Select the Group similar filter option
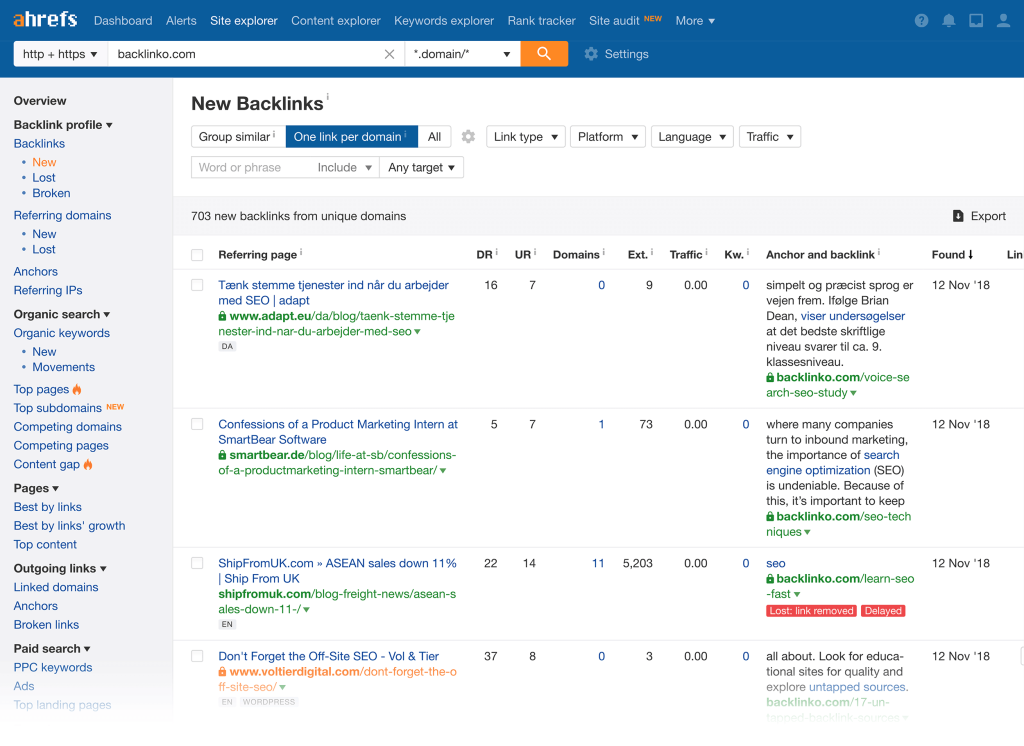 (x=237, y=137)
